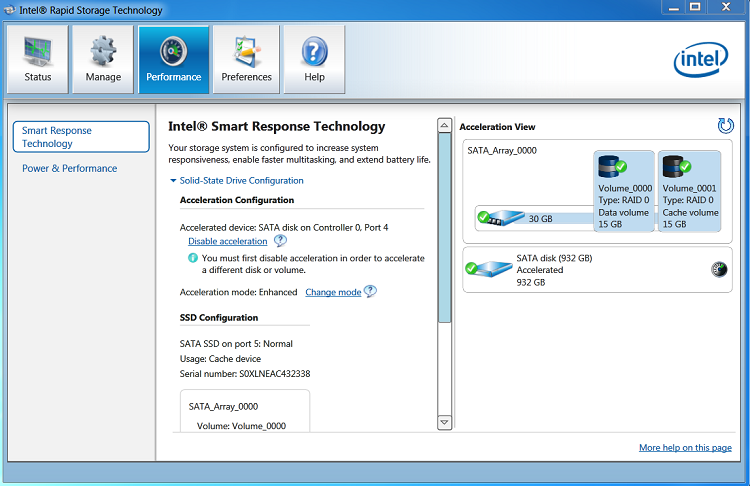Click the scrollbar down arrow

coord(445,422)
